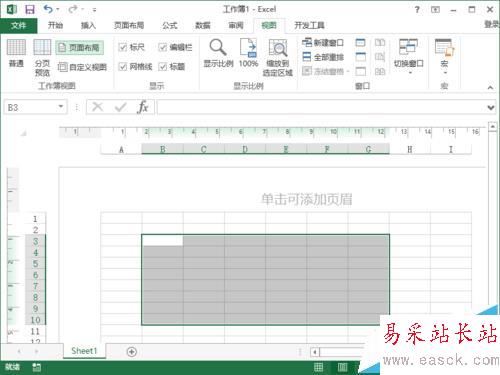Open the Review (审阅) tab
This screenshot has width=500, height=375.
[x=236, y=25]
